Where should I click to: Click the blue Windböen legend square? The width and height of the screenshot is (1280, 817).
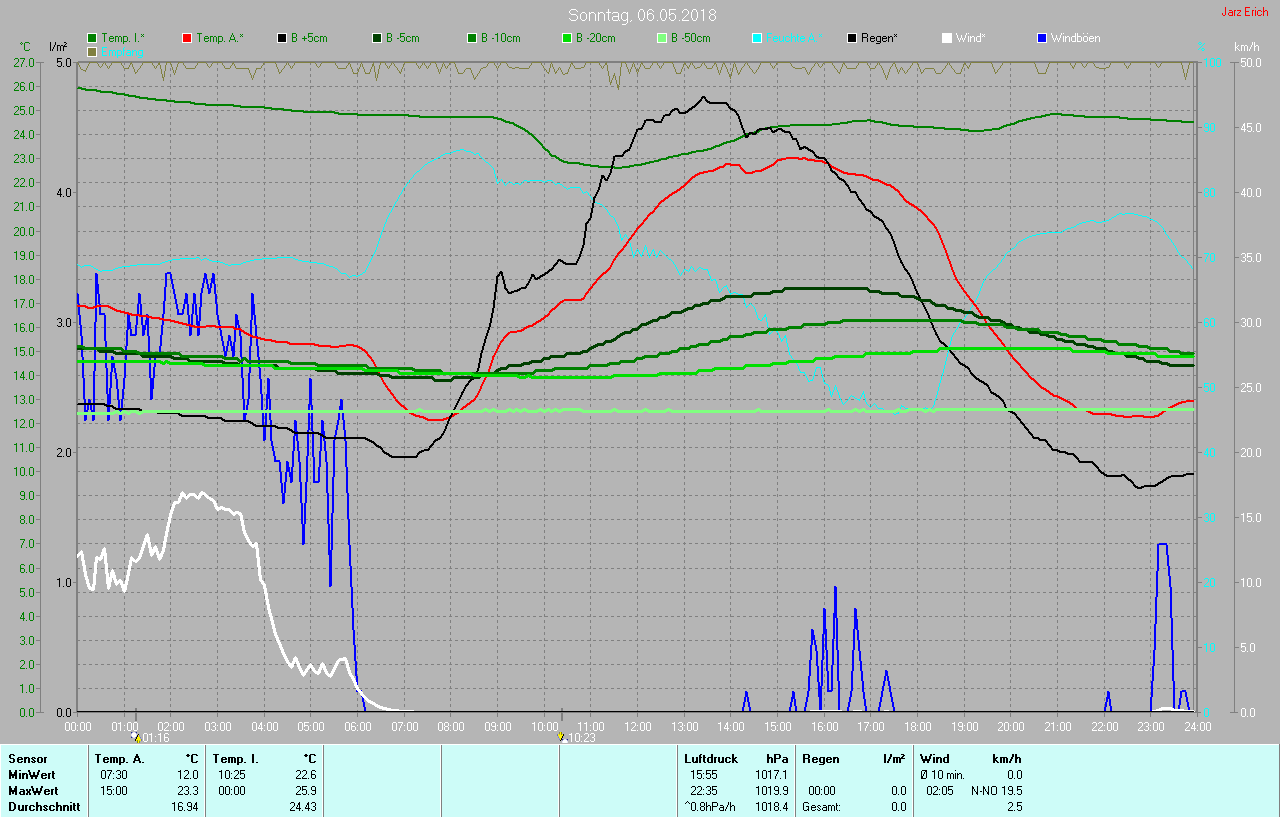point(1043,38)
